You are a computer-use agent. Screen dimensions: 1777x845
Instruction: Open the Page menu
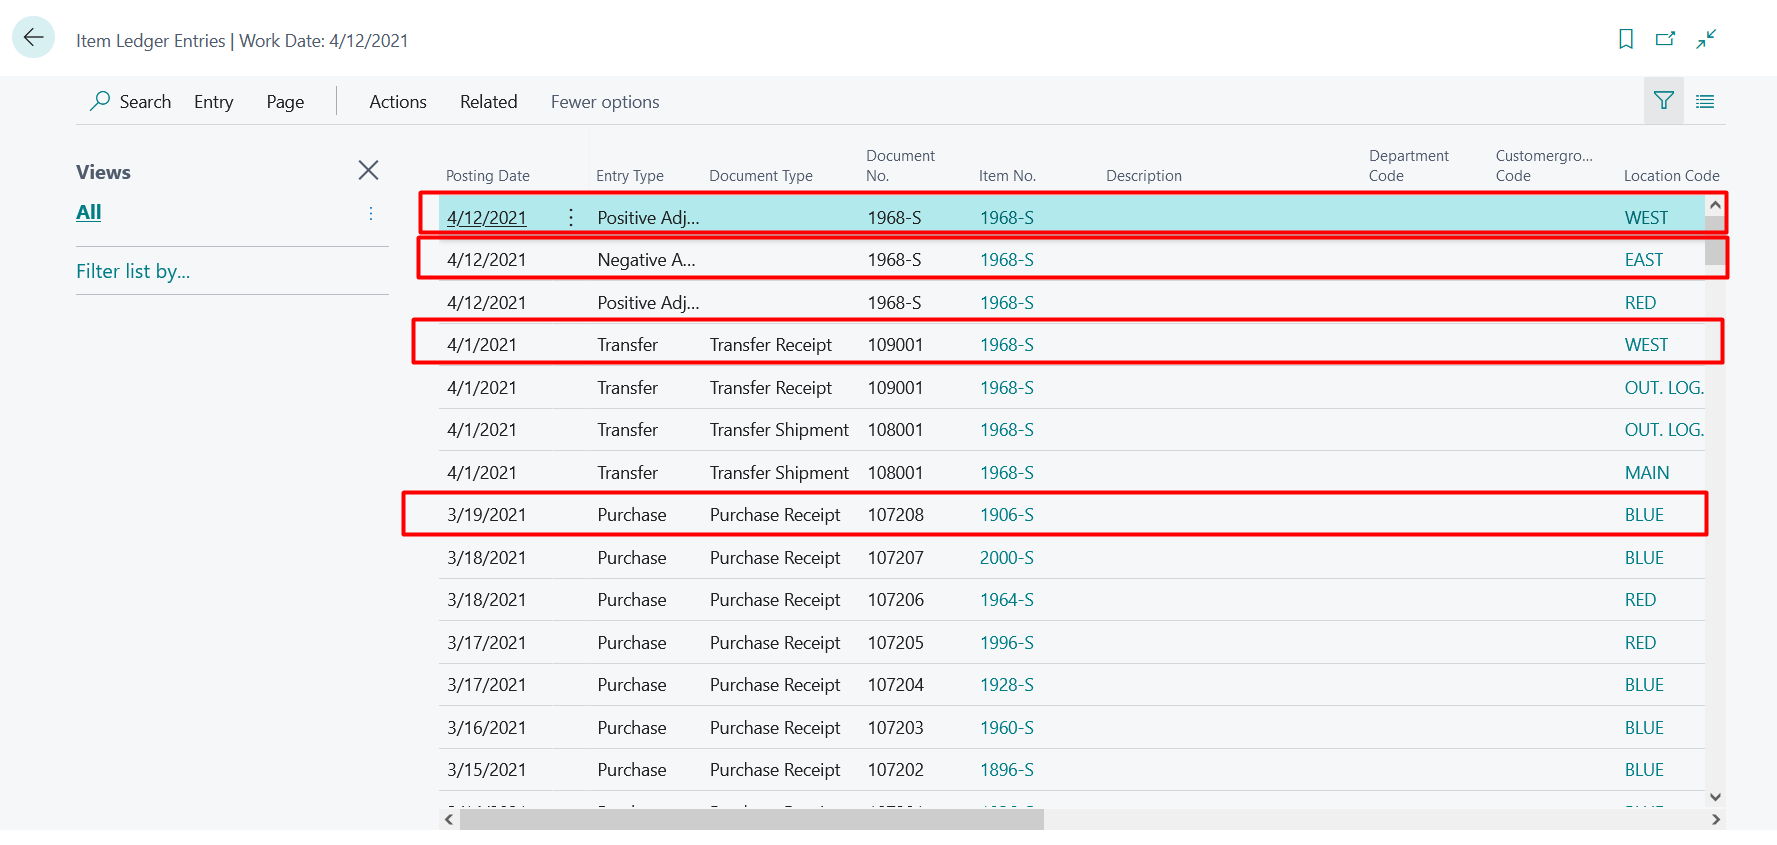click(x=285, y=101)
